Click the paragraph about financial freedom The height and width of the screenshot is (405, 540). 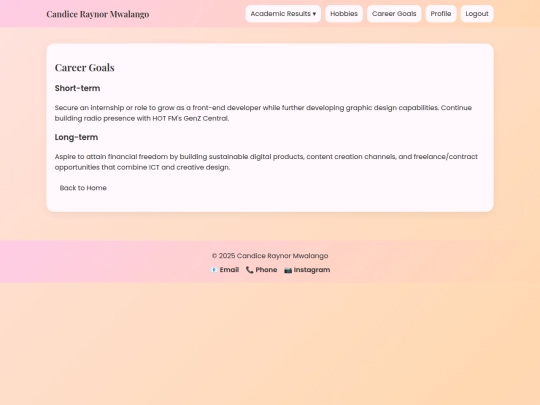[266, 162]
